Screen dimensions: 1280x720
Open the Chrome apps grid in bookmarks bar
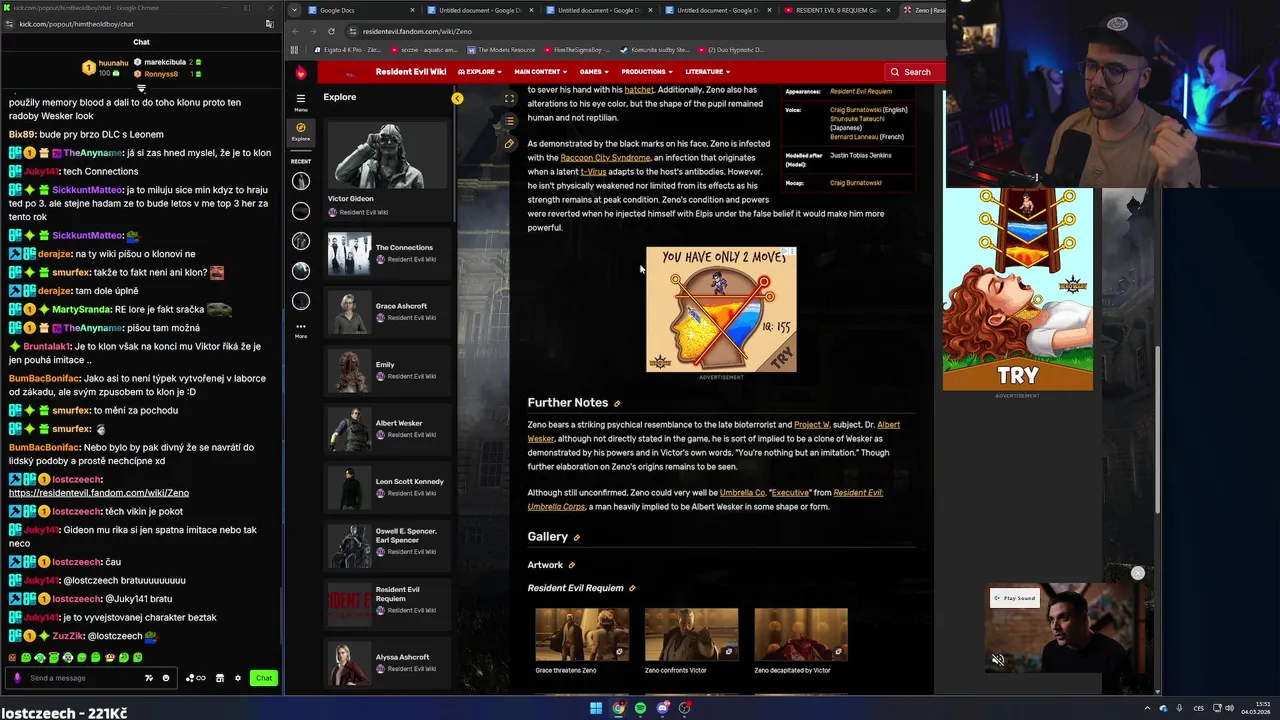tap(296, 50)
